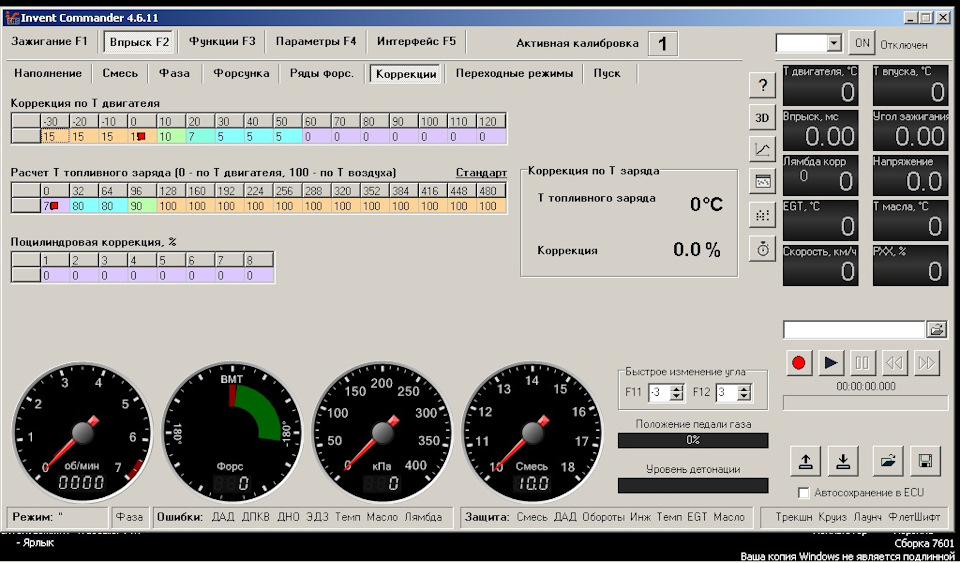Toggle the active calibration 1 button
960x563 pixels.
662,43
